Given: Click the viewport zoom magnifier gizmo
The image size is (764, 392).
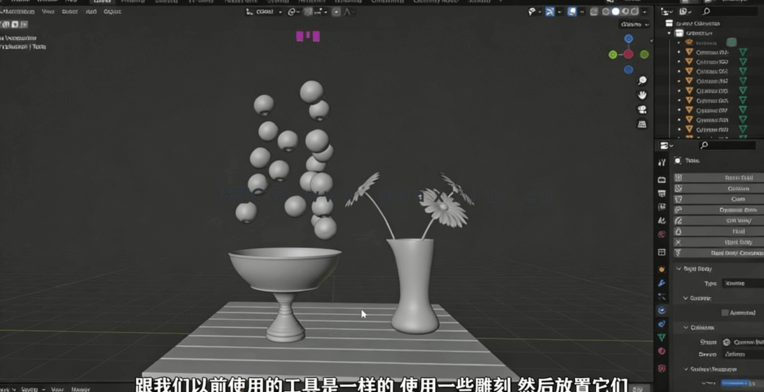Looking at the screenshot, I should [x=642, y=80].
